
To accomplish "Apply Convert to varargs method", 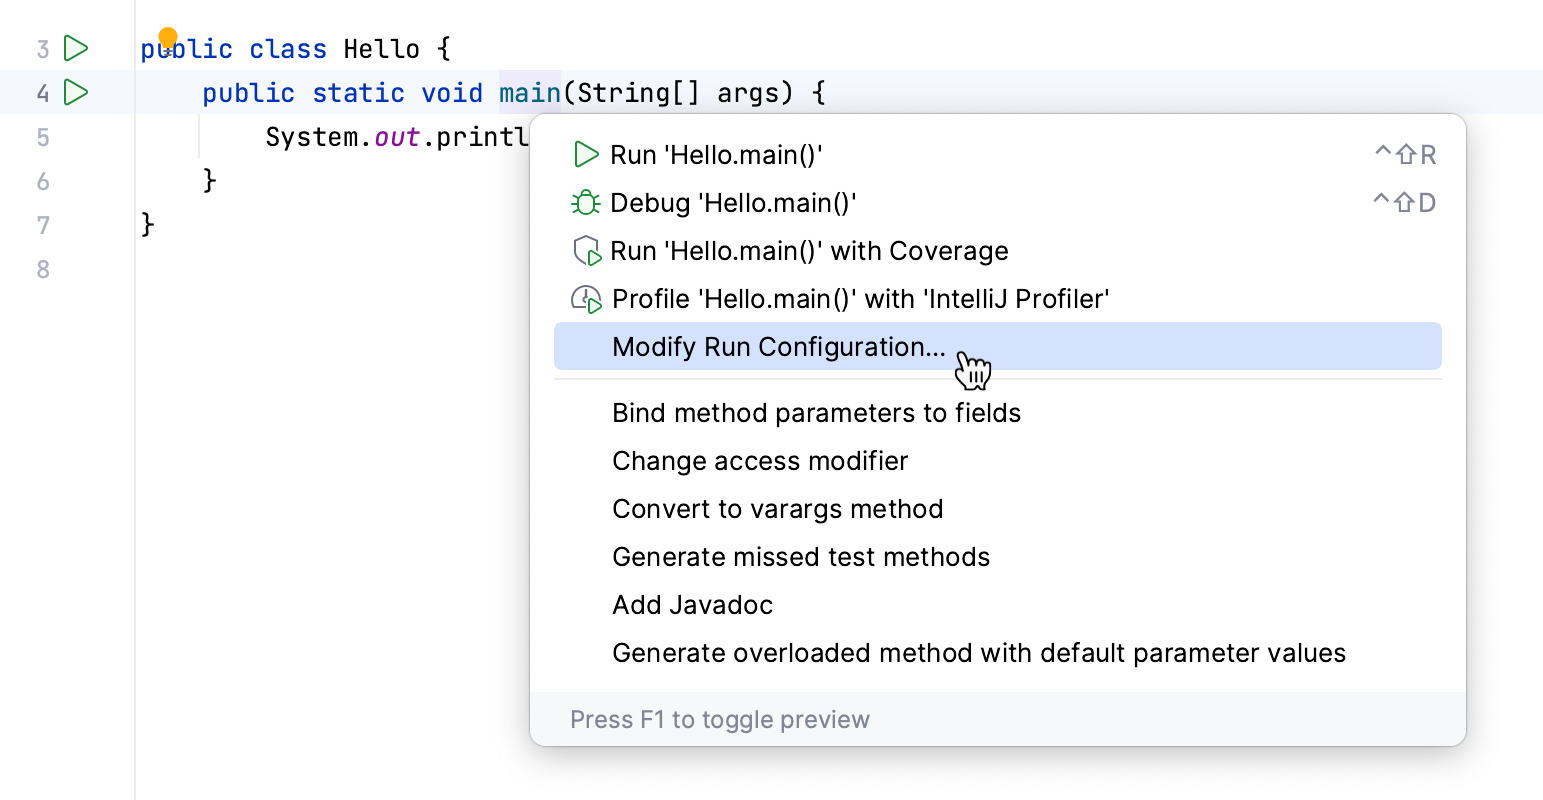I will [x=777, y=509].
